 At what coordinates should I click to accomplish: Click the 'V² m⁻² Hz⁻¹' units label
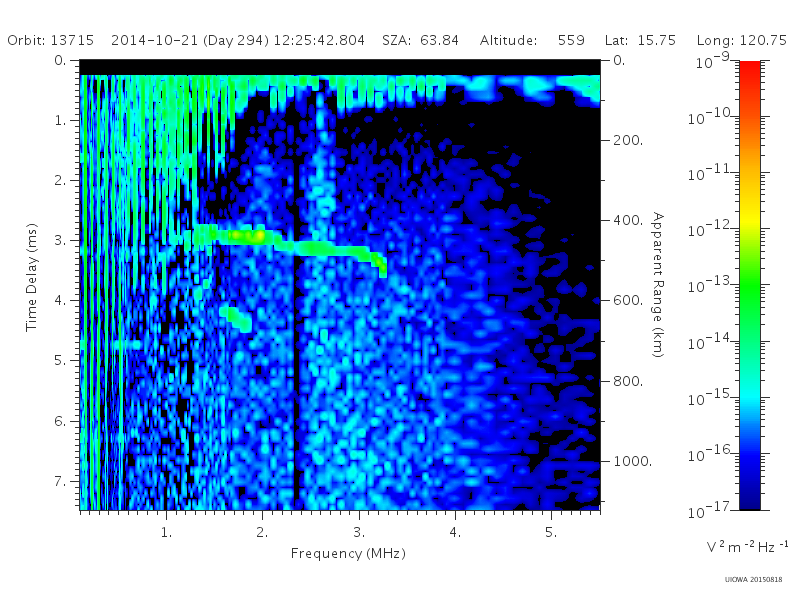[x=747, y=547]
